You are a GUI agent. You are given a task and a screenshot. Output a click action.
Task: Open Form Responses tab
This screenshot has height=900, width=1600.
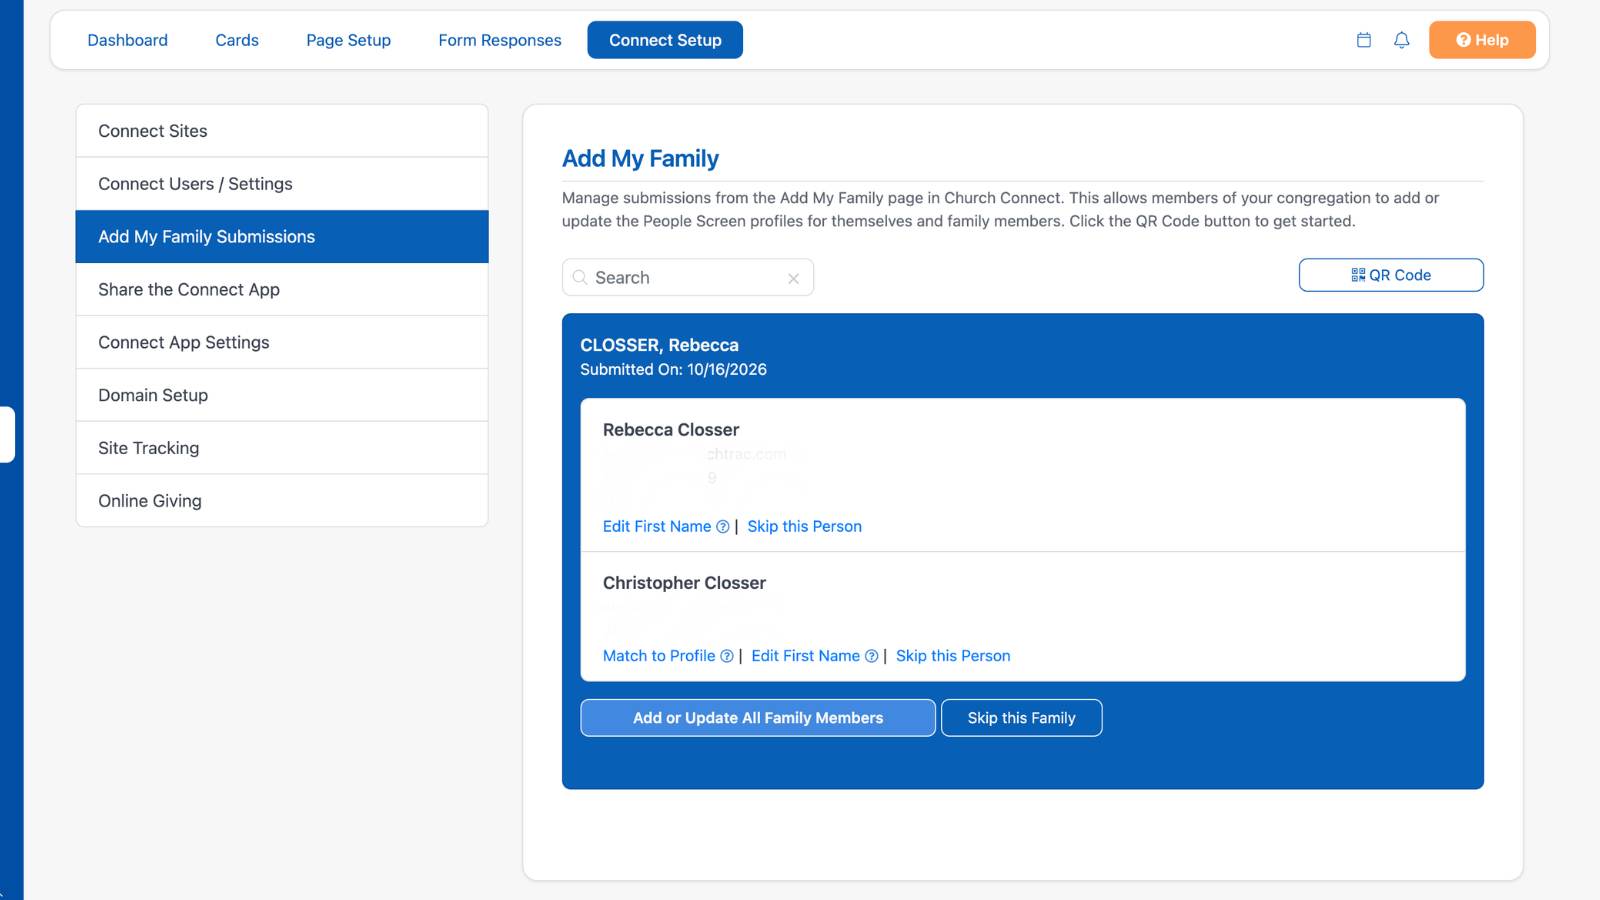[500, 40]
